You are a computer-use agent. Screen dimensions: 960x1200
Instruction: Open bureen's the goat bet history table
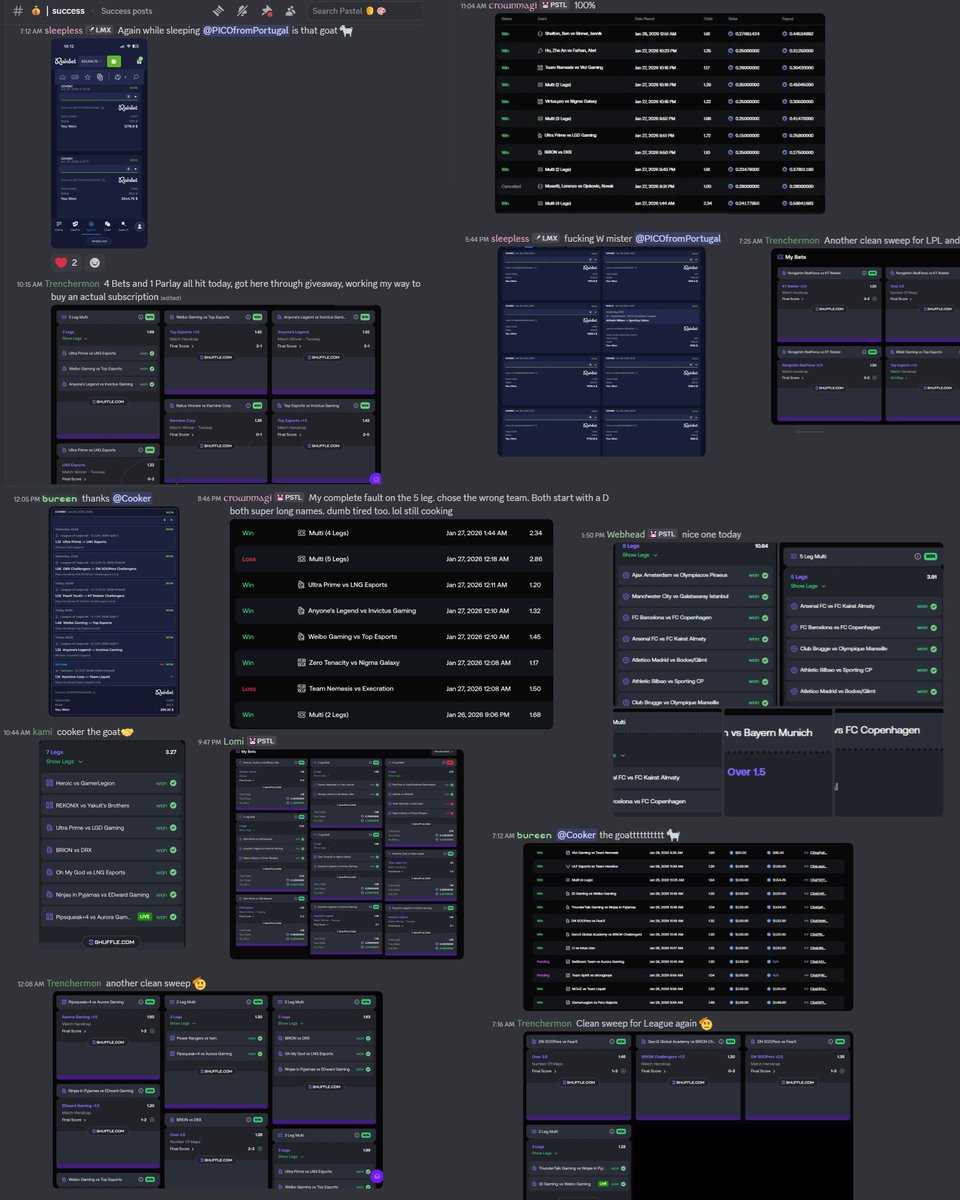tap(688, 927)
